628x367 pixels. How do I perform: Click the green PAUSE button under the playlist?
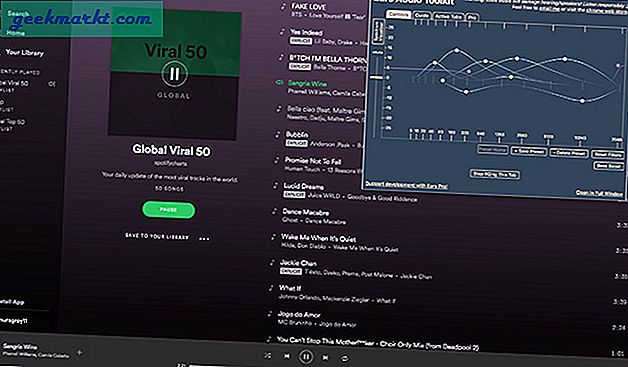169,210
